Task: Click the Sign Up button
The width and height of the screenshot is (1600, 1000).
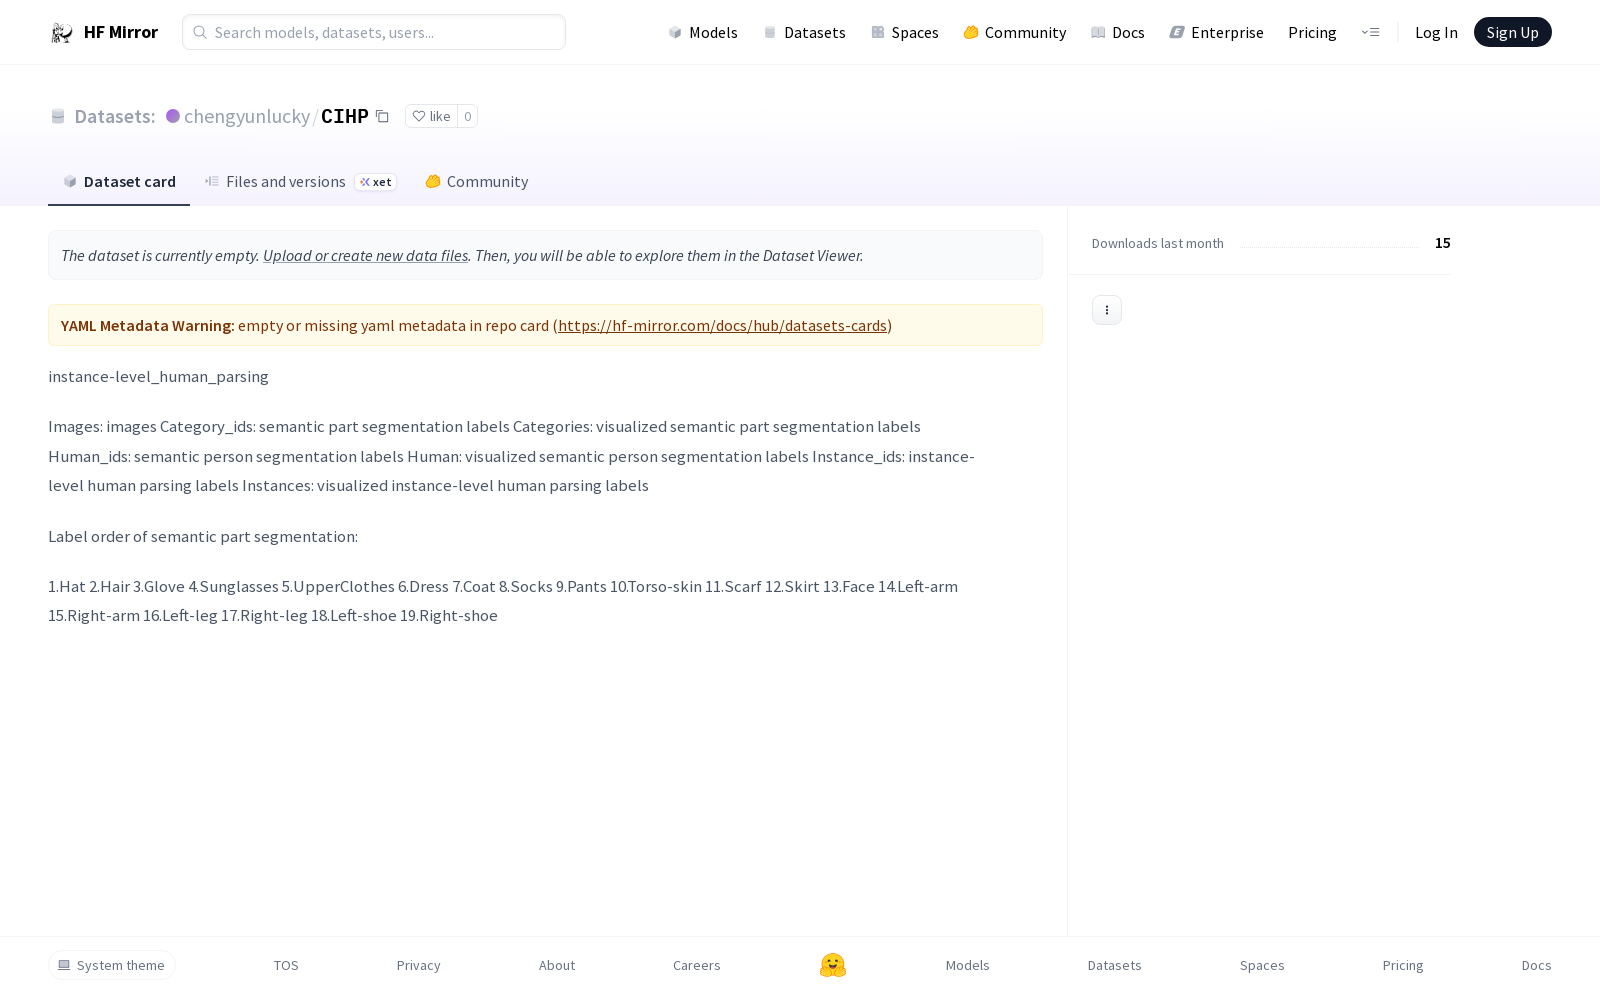Action: click(1512, 32)
